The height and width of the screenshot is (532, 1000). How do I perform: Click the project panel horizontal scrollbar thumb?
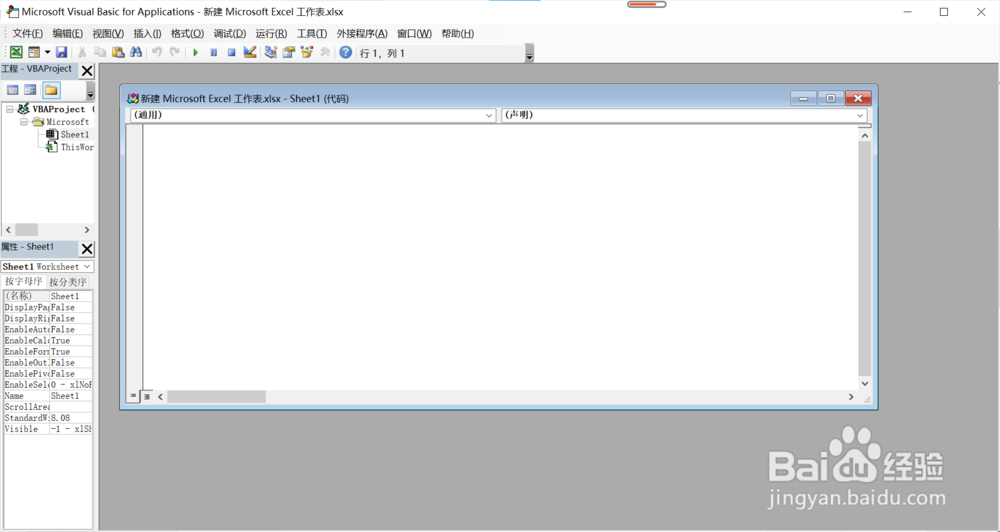(27, 230)
